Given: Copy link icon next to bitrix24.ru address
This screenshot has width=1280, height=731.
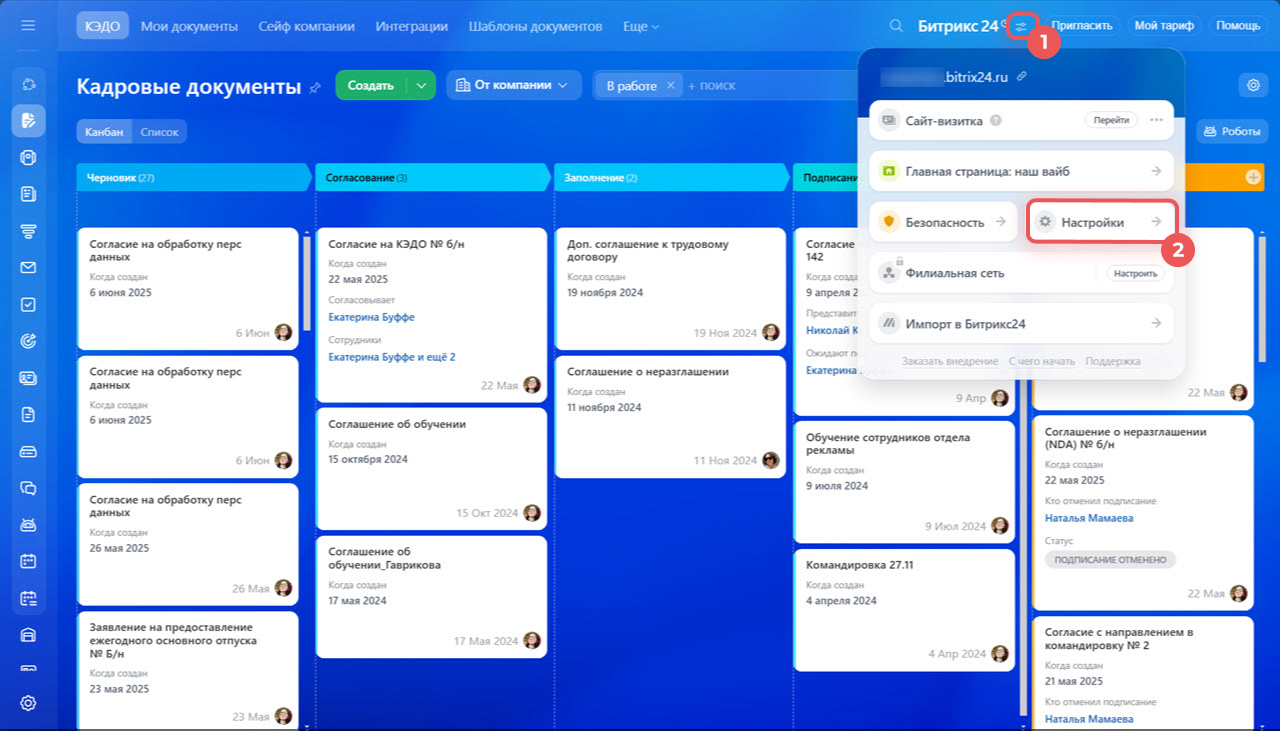Looking at the screenshot, I should pyautogui.click(x=1021, y=76).
